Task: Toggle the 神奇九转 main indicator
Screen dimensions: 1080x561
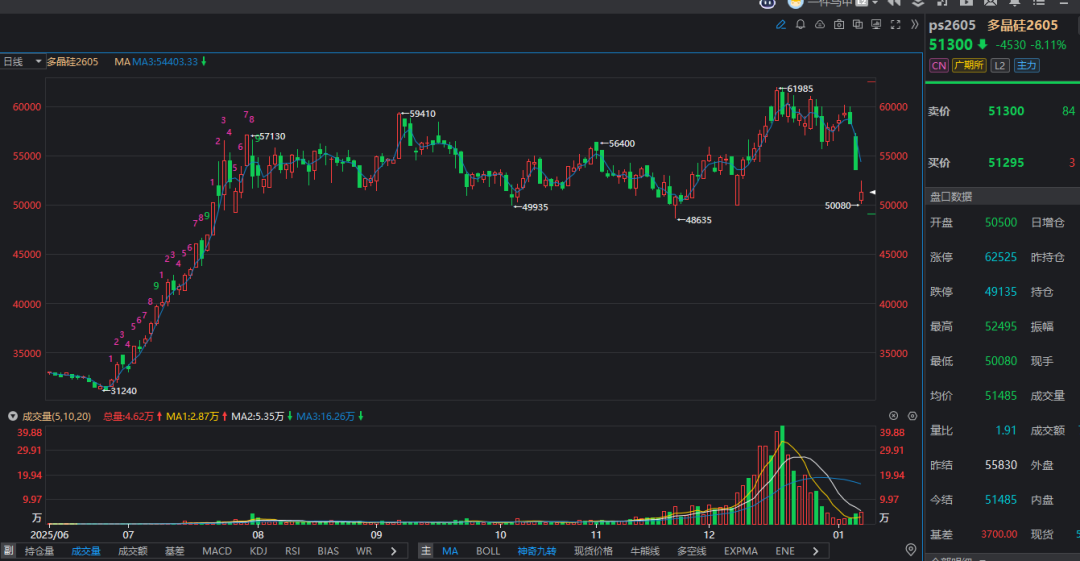Action: pos(540,551)
